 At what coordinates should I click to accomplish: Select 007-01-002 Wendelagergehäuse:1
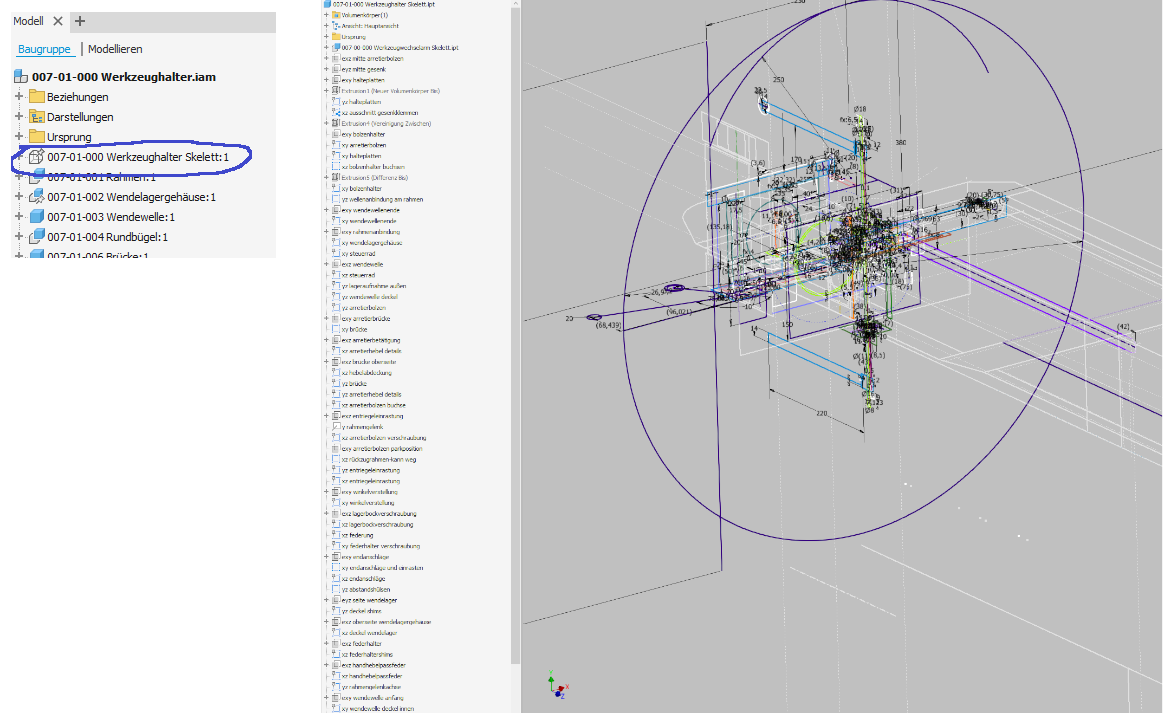click(131, 196)
